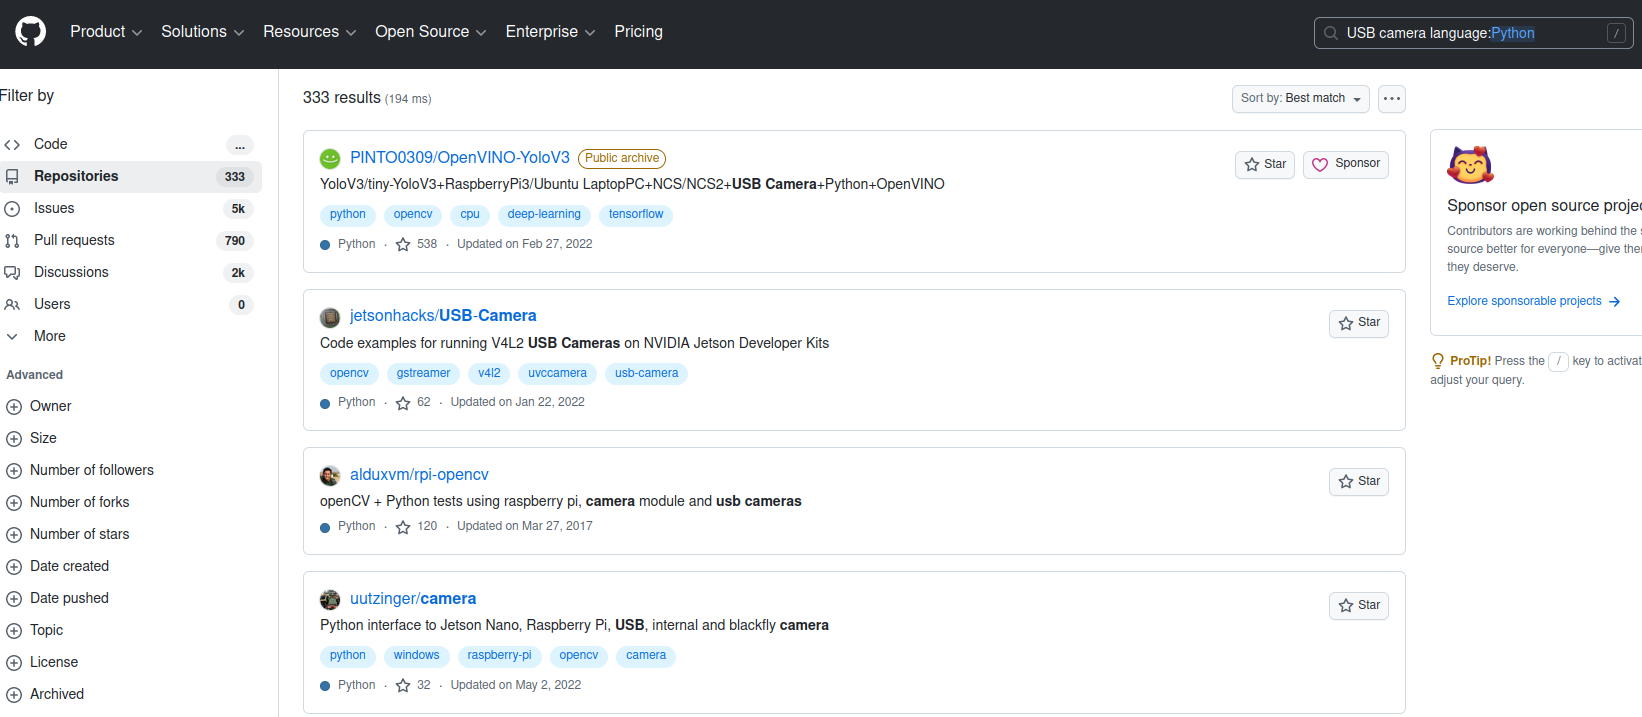Click jetsonhacks avatar icon
The width and height of the screenshot is (1642, 717).
[330, 318]
